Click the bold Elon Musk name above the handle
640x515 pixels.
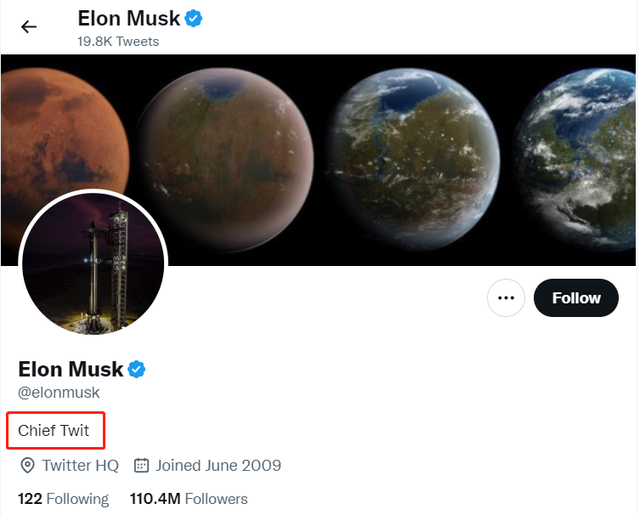coord(71,369)
